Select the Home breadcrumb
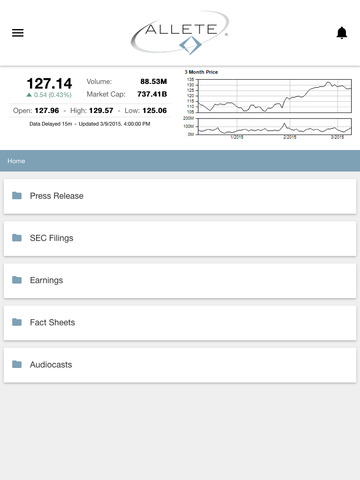 coord(16,161)
